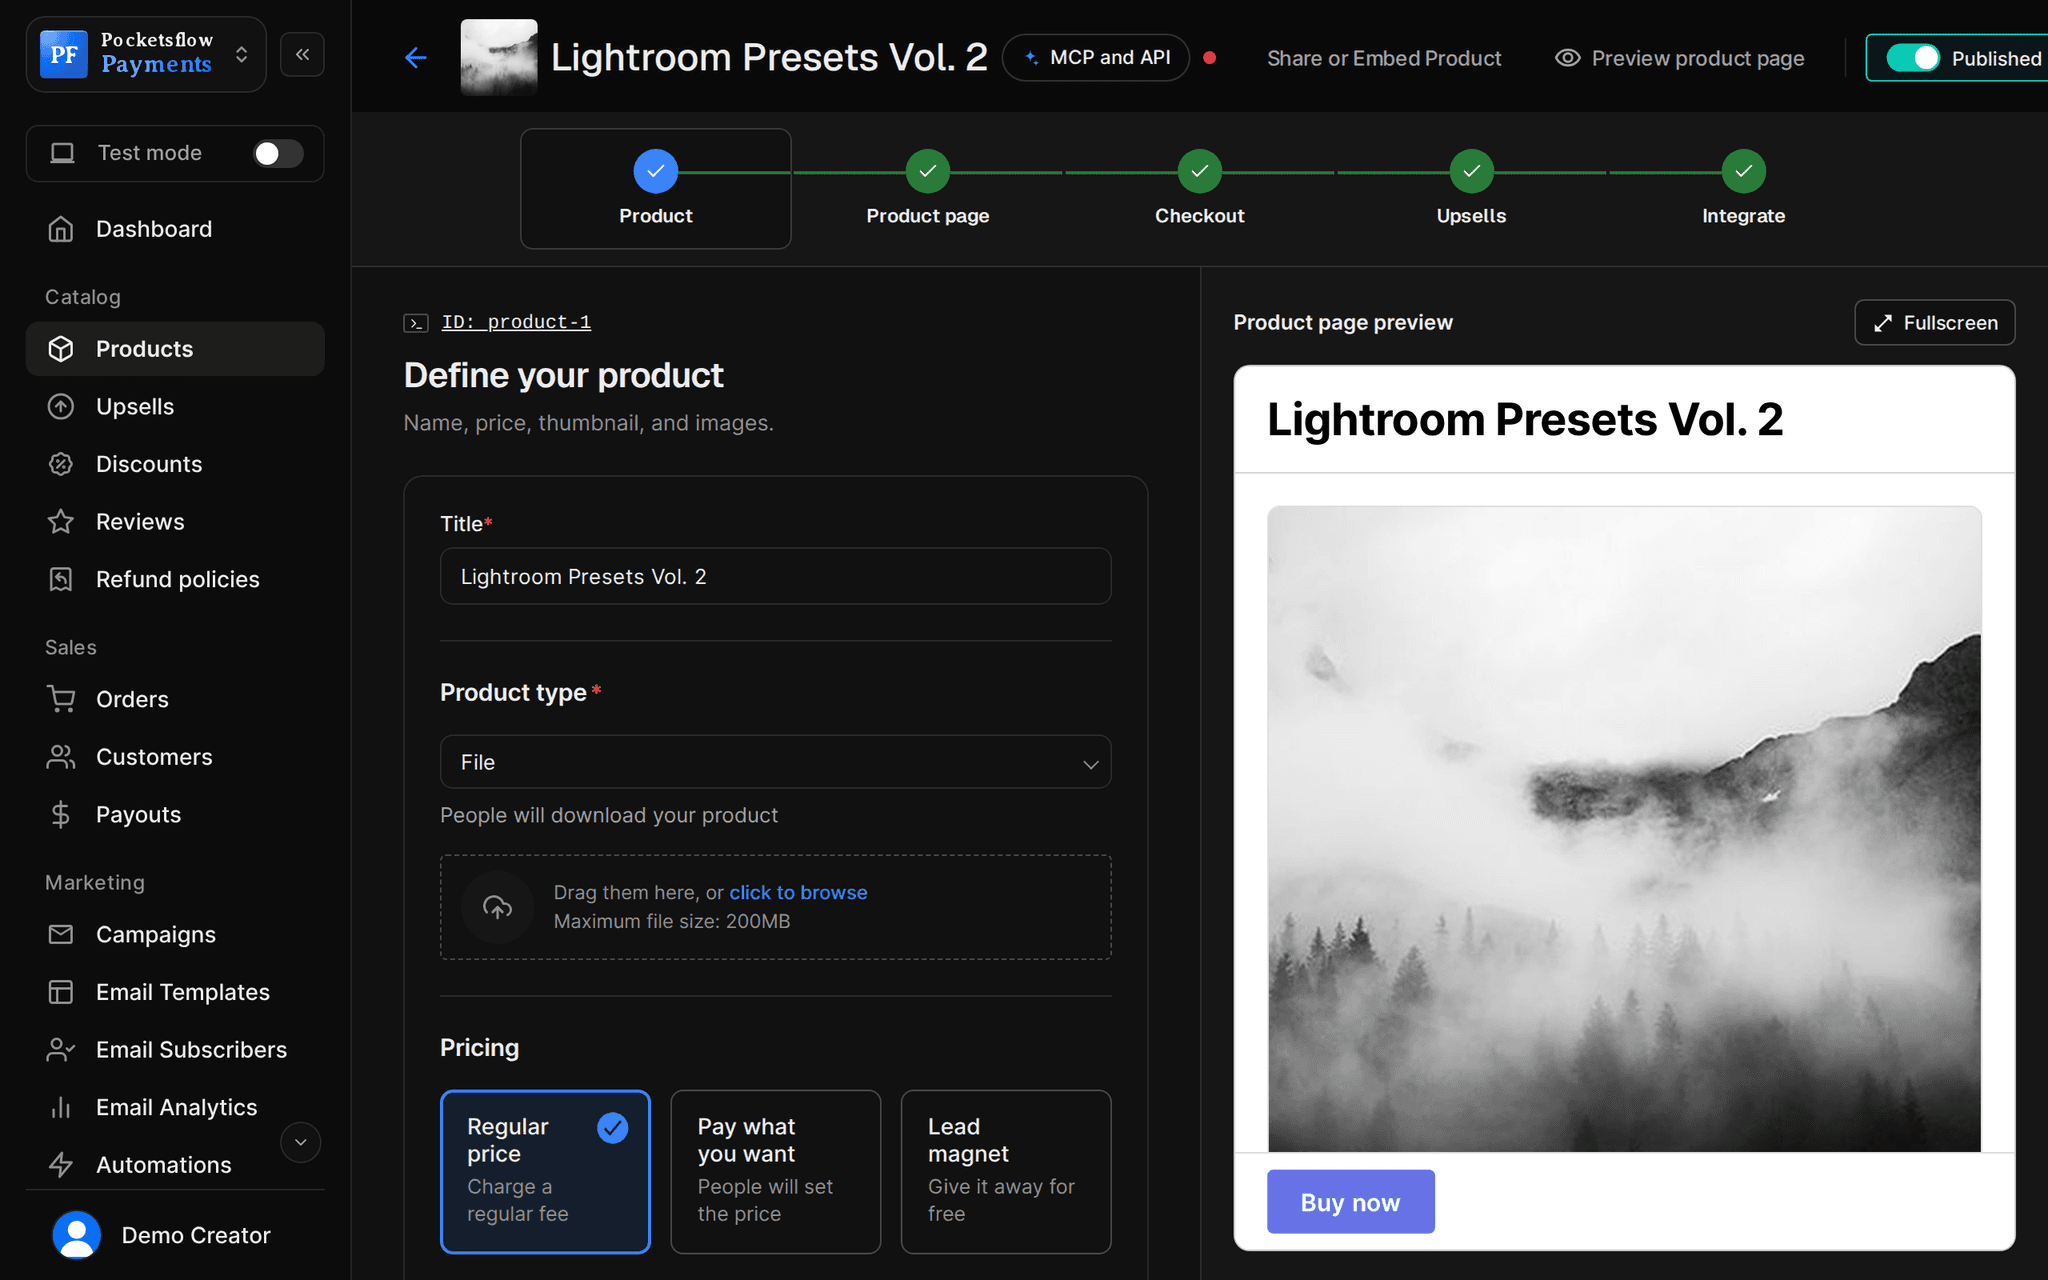The width and height of the screenshot is (2048, 1280).
Task: Click the Discounts badge icon
Action: pyautogui.click(x=61, y=464)
